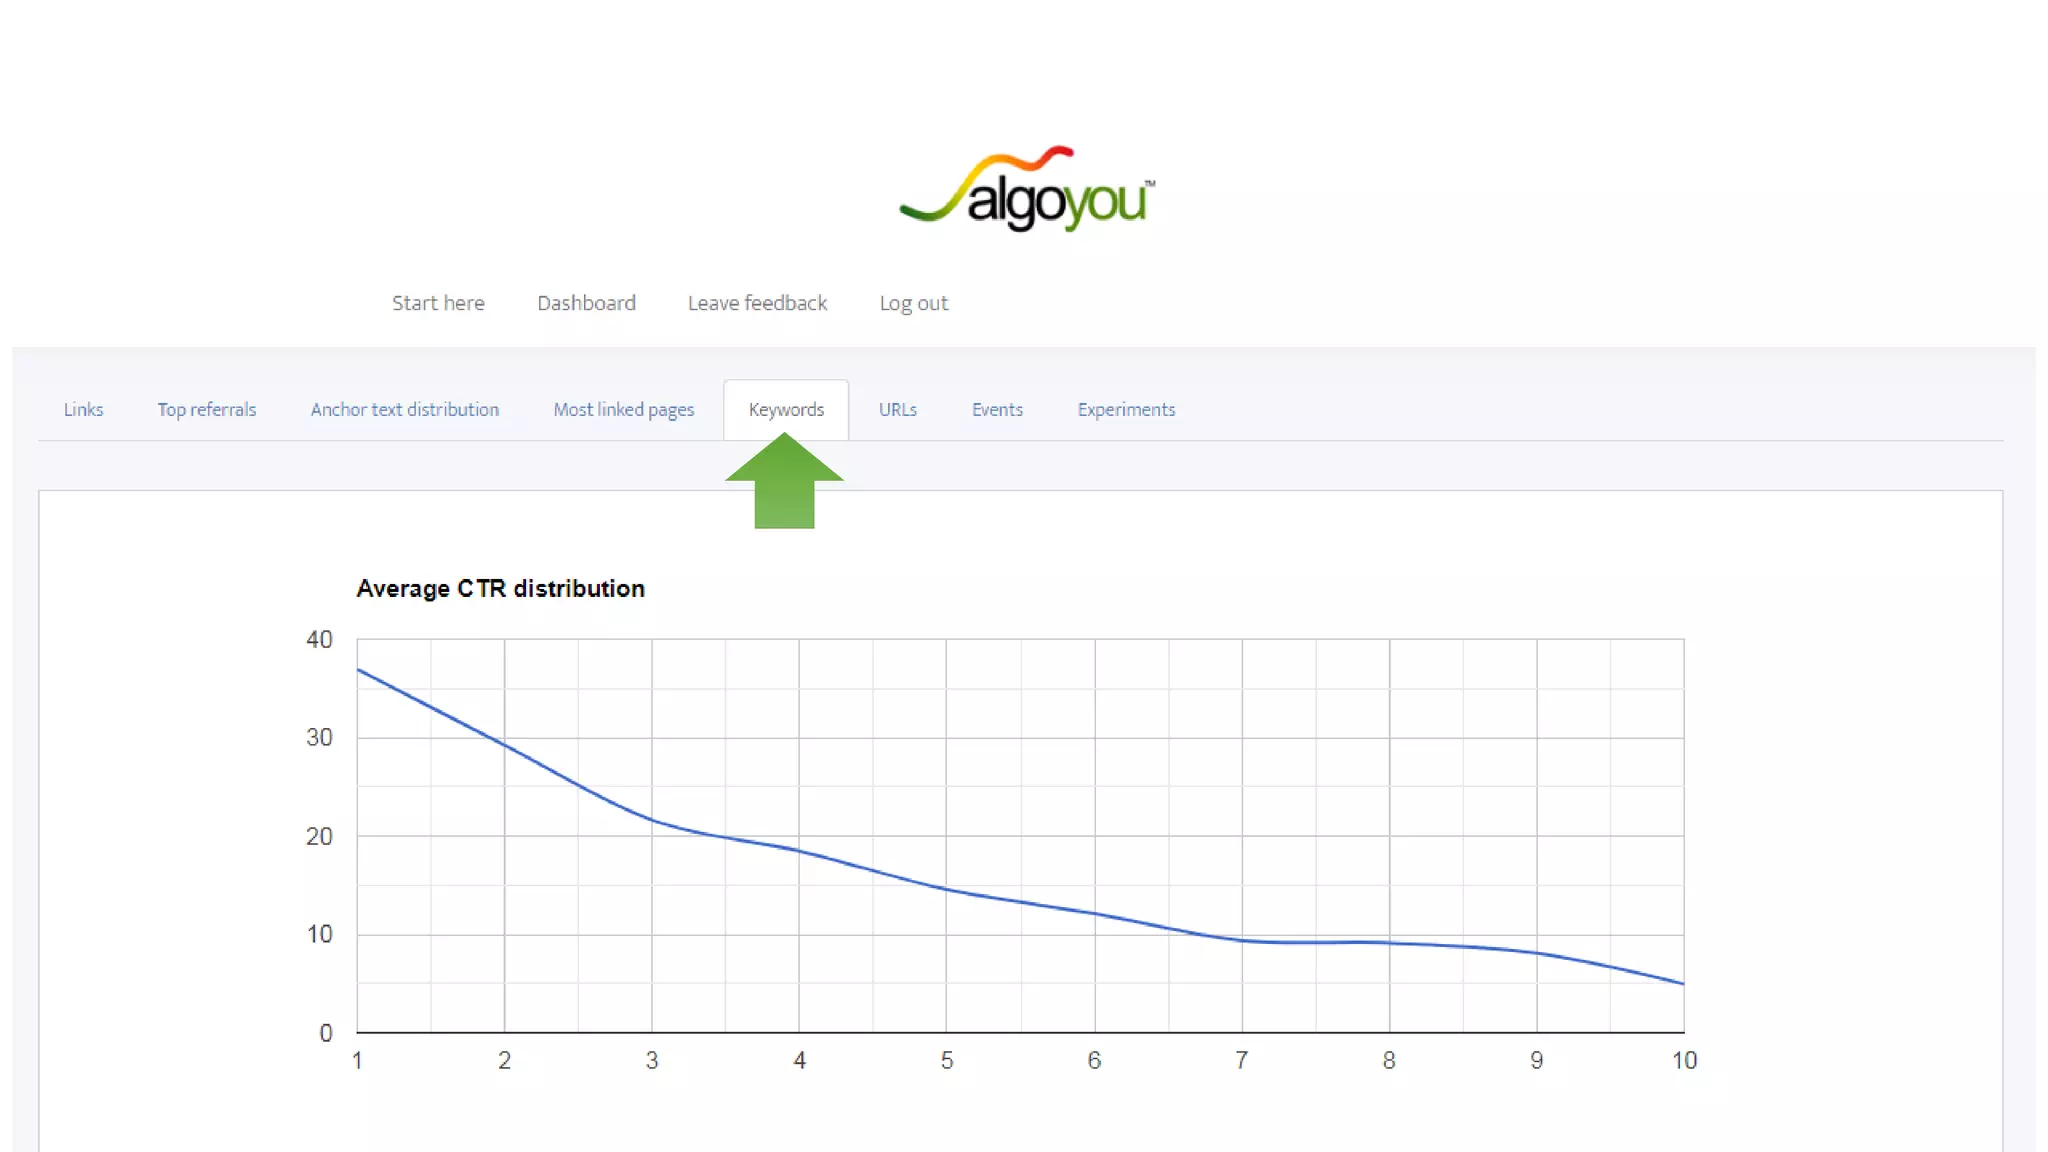The image size is (2048, 1152).
Task: Click the CTR line at position 7
Action: click(1242, 940)
